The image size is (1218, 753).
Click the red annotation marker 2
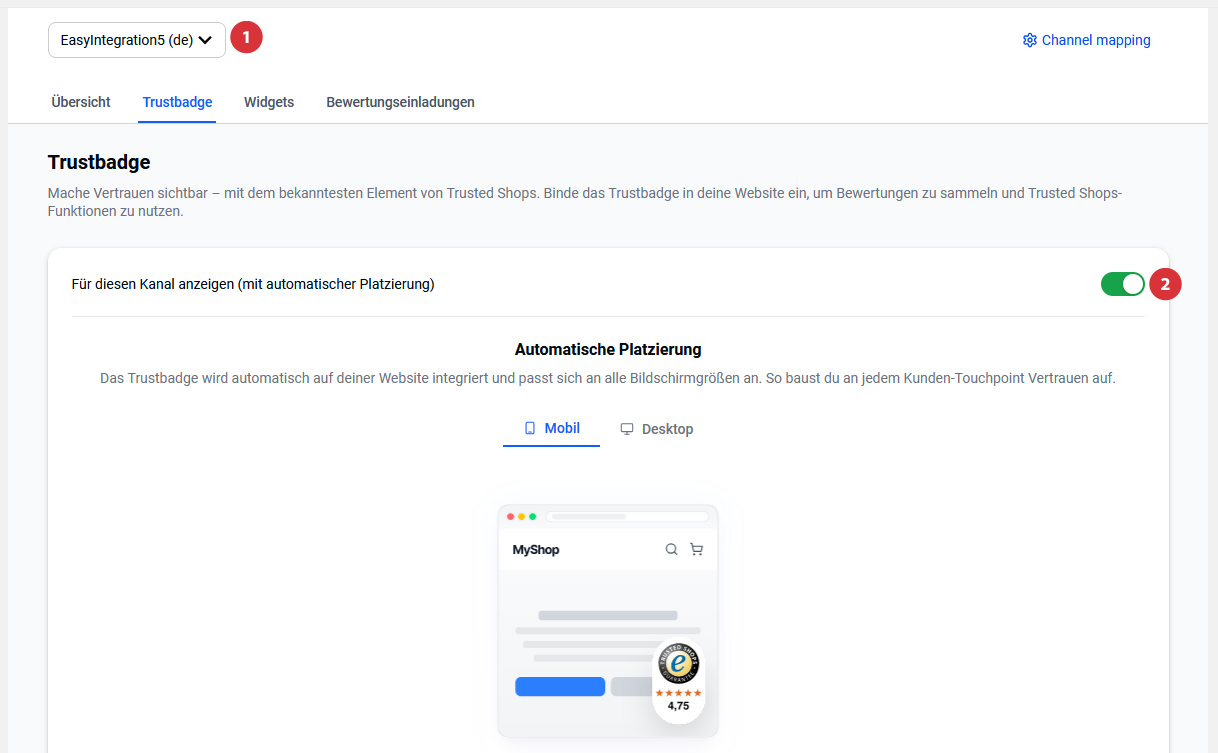(x=1165, y=284)
